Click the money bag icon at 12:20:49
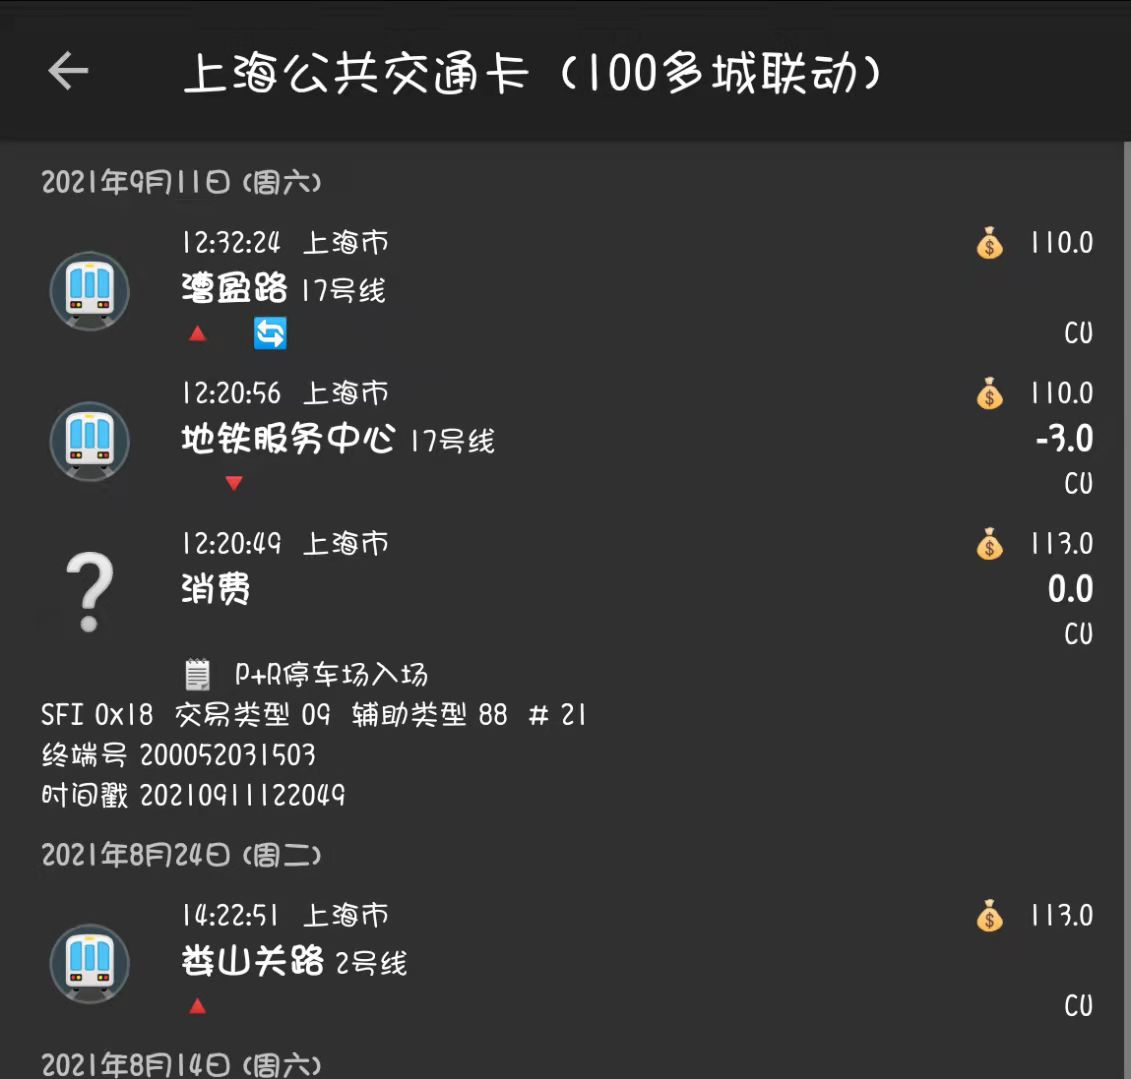This screenshot has width=1131, height=1079. (989, 544)
